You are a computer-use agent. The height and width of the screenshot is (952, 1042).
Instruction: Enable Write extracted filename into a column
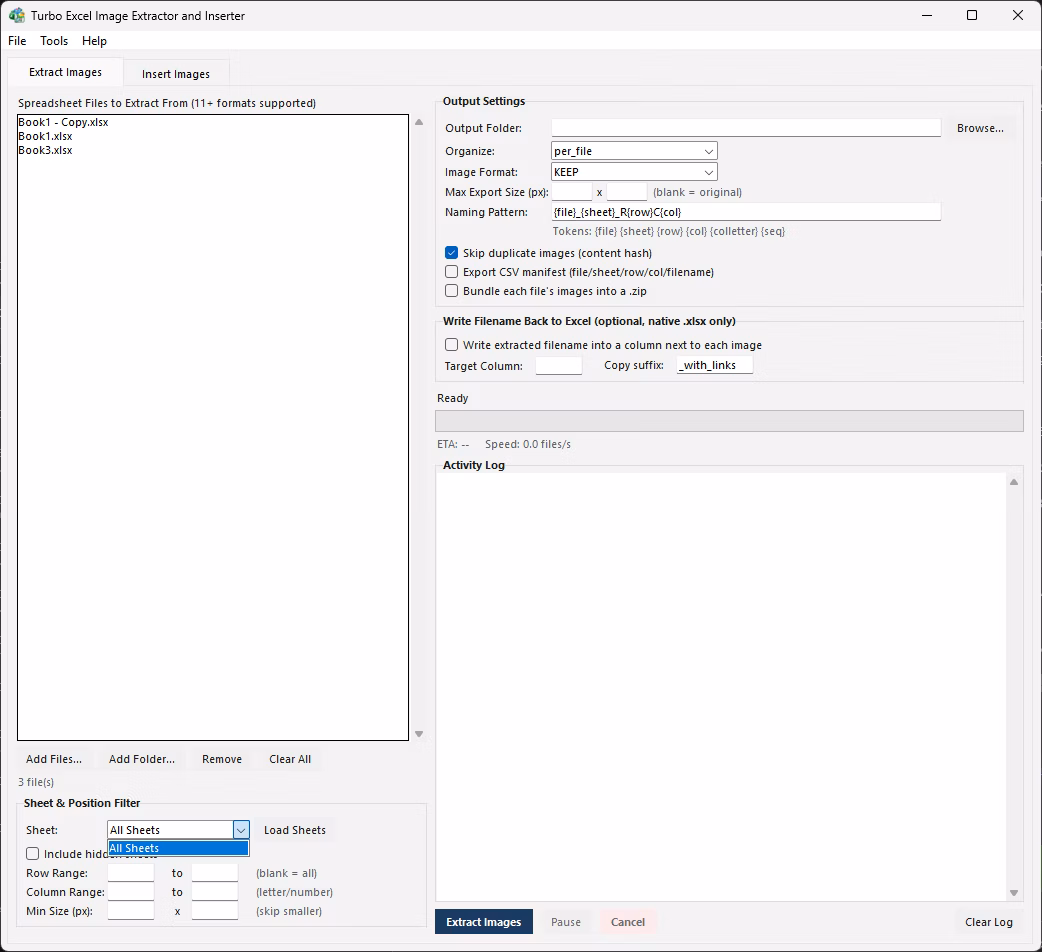451,345
